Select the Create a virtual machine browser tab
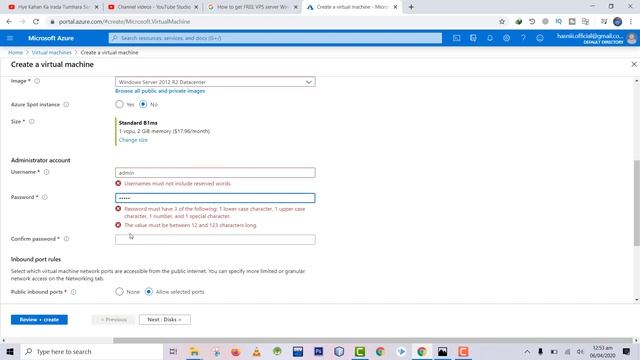 [351, 7]
